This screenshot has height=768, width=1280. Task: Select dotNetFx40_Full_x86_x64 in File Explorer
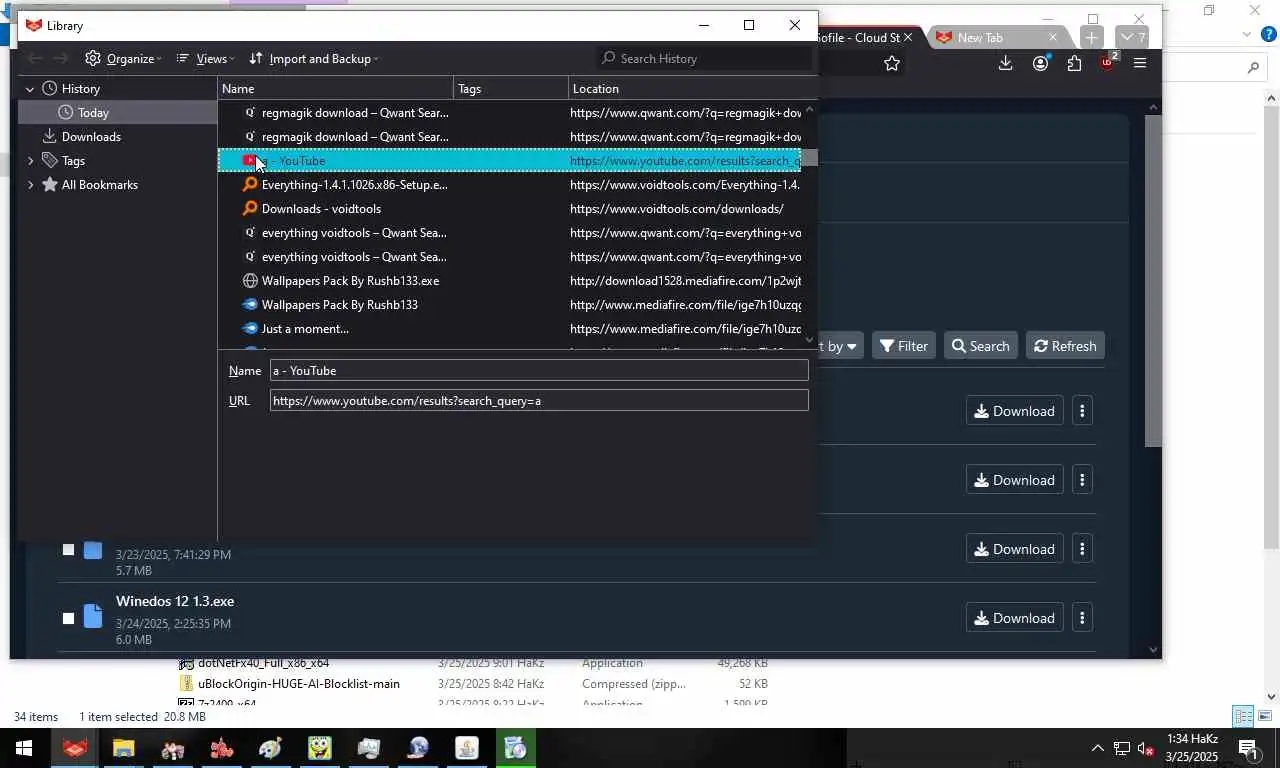coord(263,663)
